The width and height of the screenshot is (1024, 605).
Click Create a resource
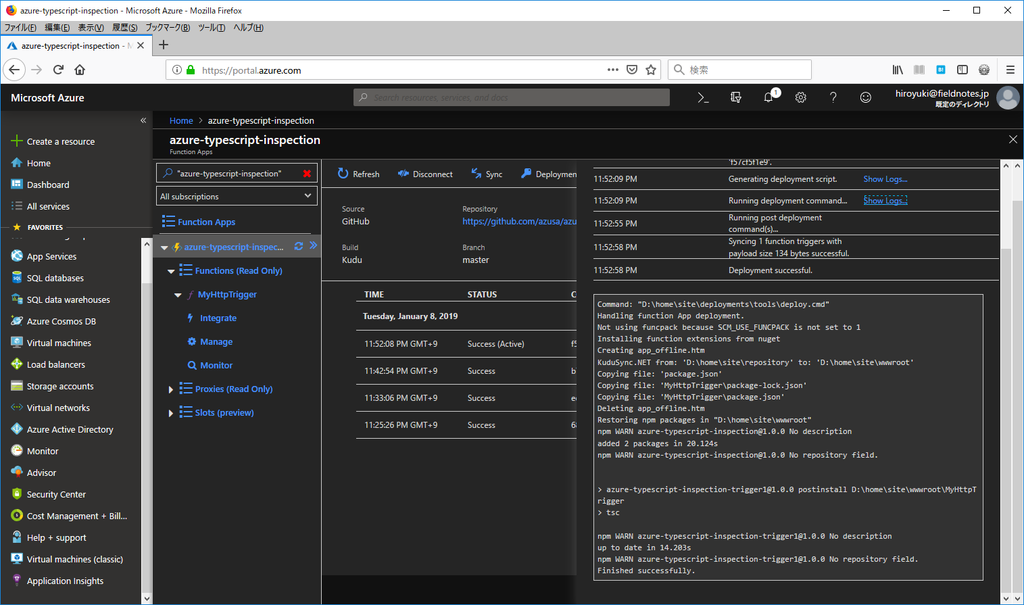tap(53, 141)
